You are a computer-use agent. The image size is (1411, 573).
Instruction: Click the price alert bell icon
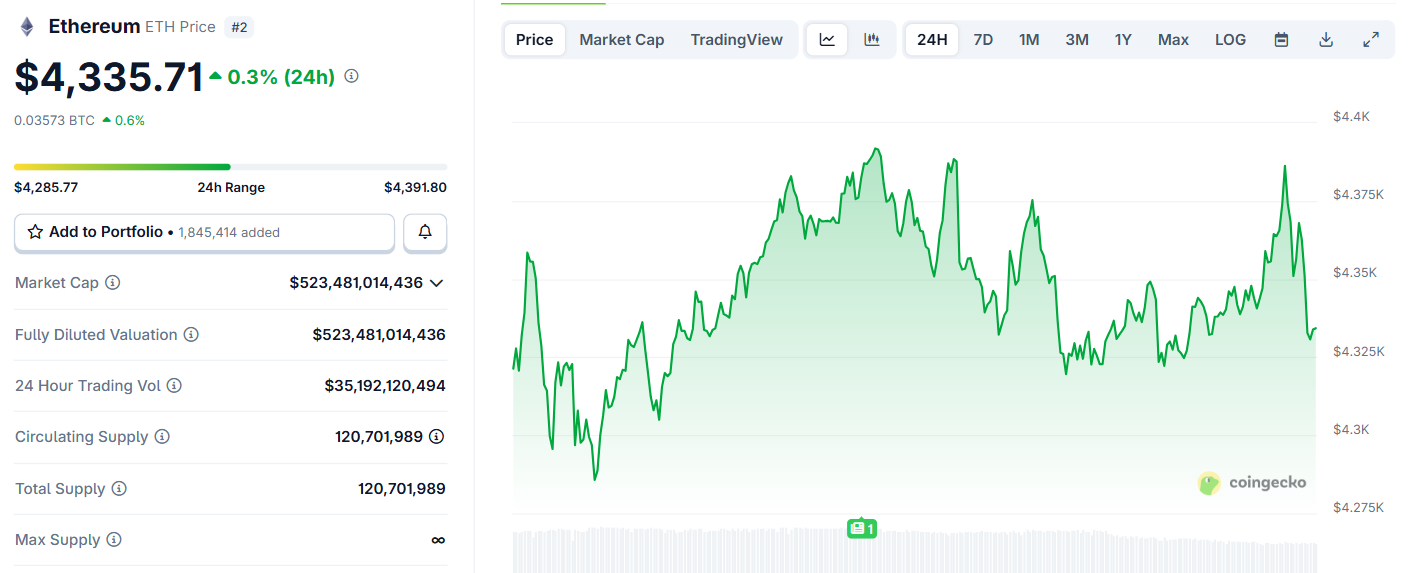point(425,232)
